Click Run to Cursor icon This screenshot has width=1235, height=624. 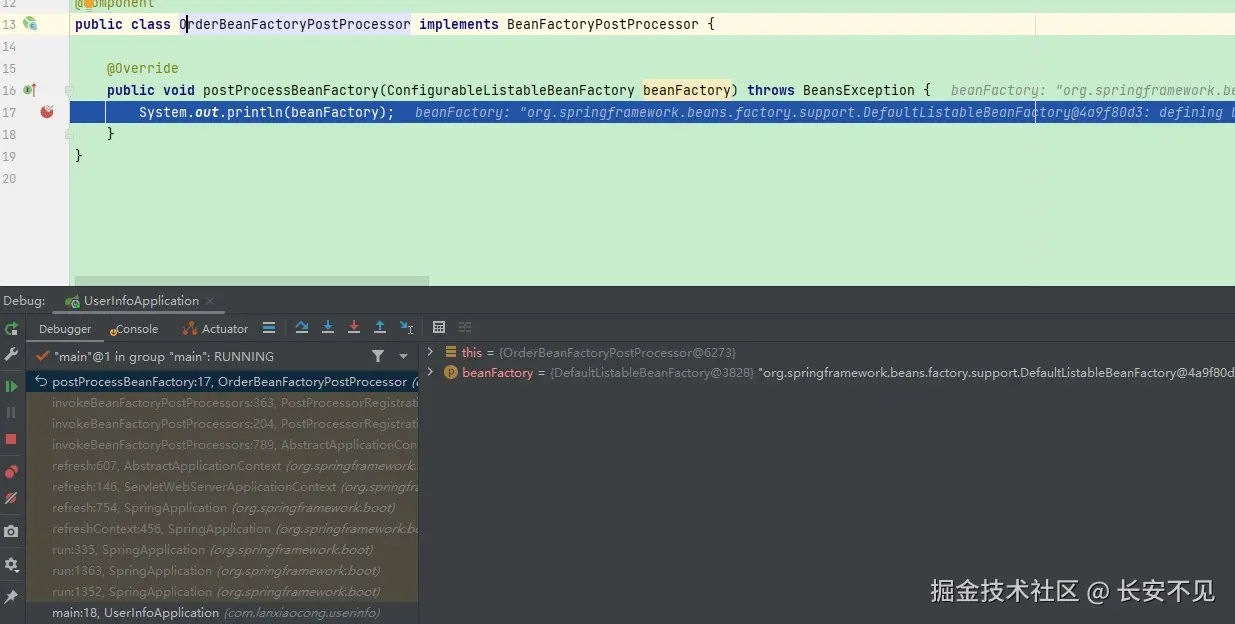click(x=406, y=328)
